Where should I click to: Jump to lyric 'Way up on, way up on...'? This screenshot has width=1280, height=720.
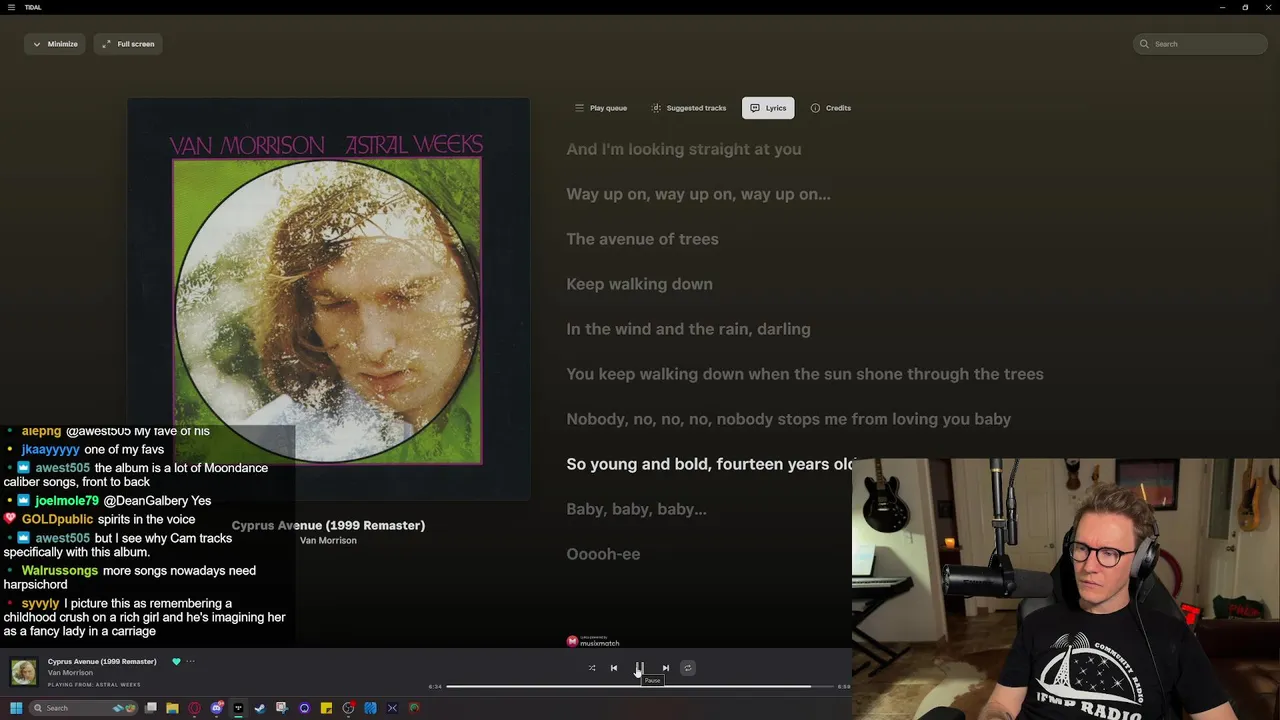[698, 194]
